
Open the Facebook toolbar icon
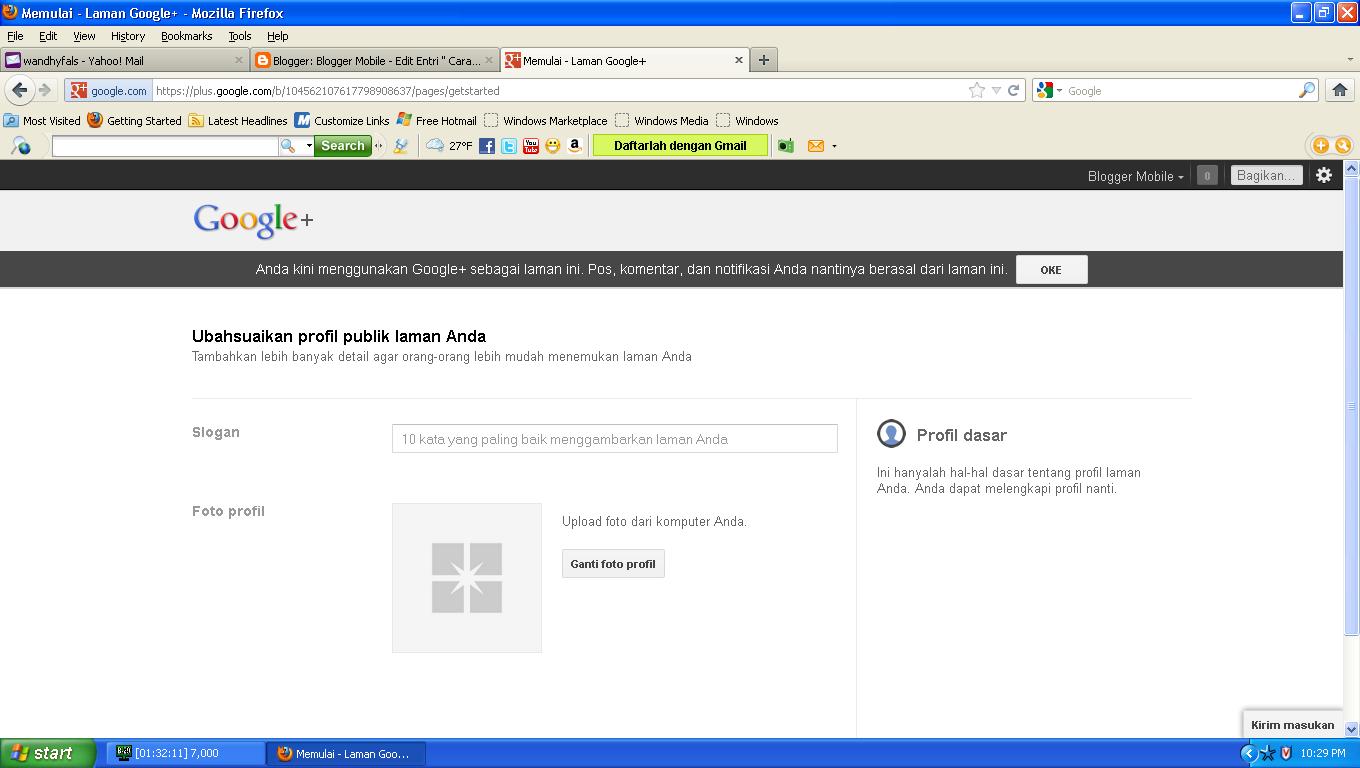pos(487,146)
